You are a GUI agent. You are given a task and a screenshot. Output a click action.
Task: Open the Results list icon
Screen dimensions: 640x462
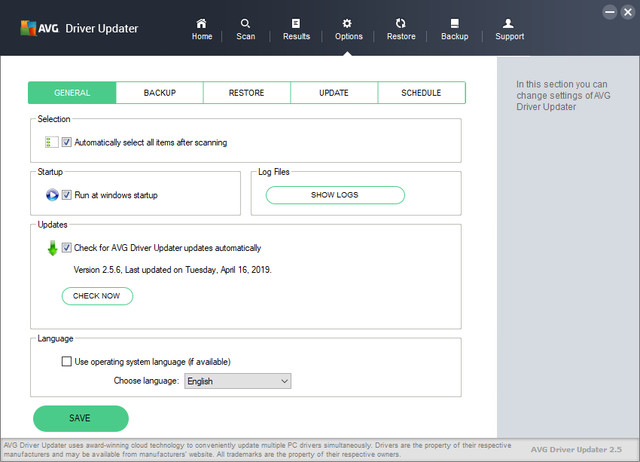point(296,23)
